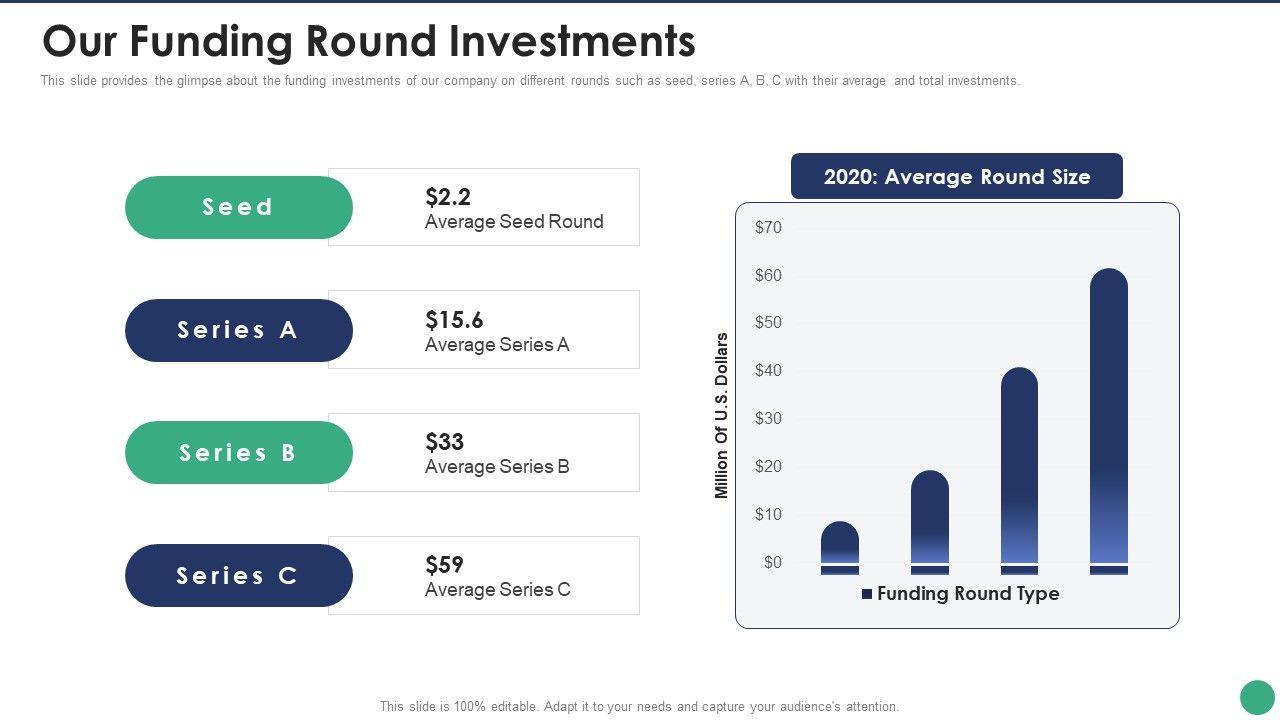This screenshot has height=720, width=1280.
Task: Click the Funding Round Type legend text
Action: tap(968, 594)
